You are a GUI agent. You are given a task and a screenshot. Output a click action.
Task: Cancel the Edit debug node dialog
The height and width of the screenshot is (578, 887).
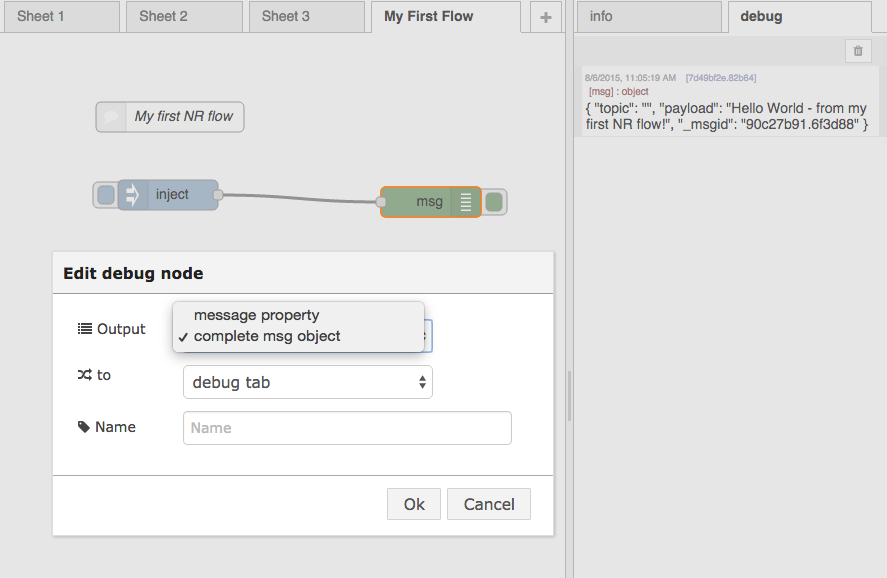tap(488, 504)
